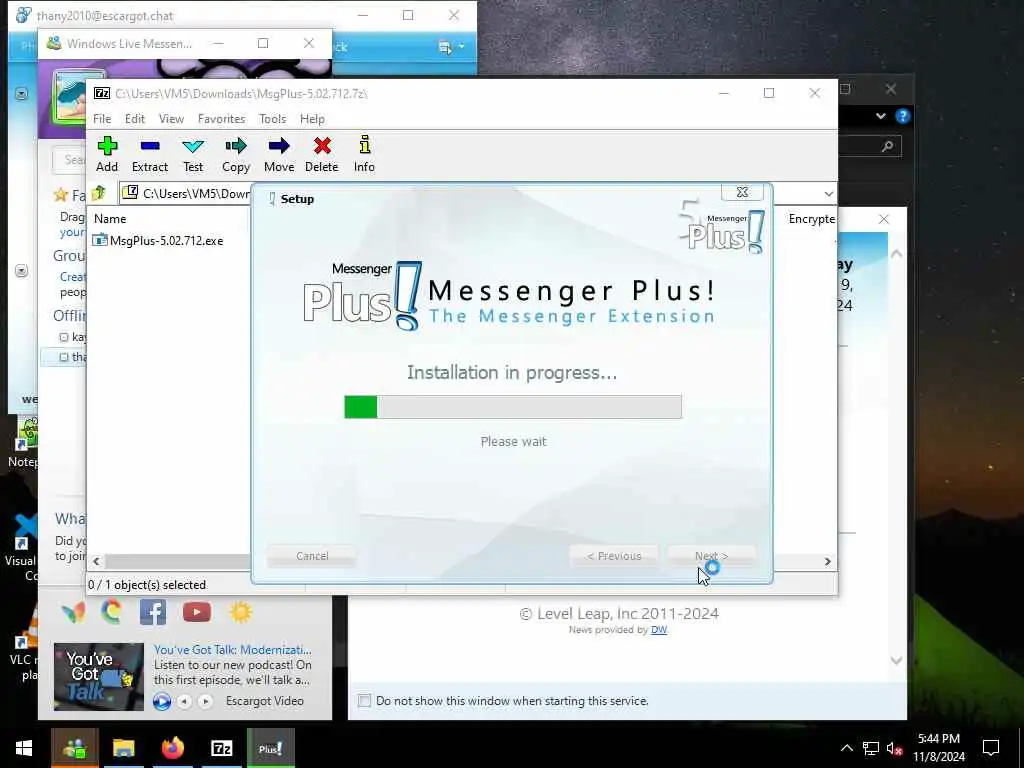
Task: Click the YouTube icon in Messenger
Action: [x=197, y=613]
